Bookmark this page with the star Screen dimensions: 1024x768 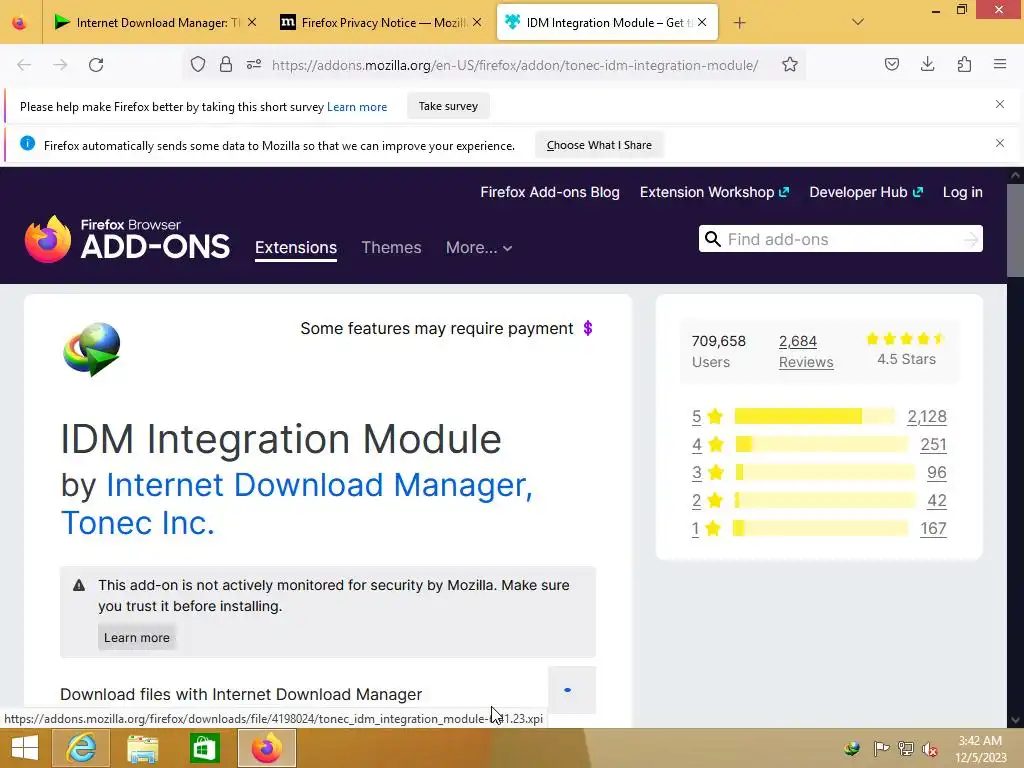(x=790, y=64)
